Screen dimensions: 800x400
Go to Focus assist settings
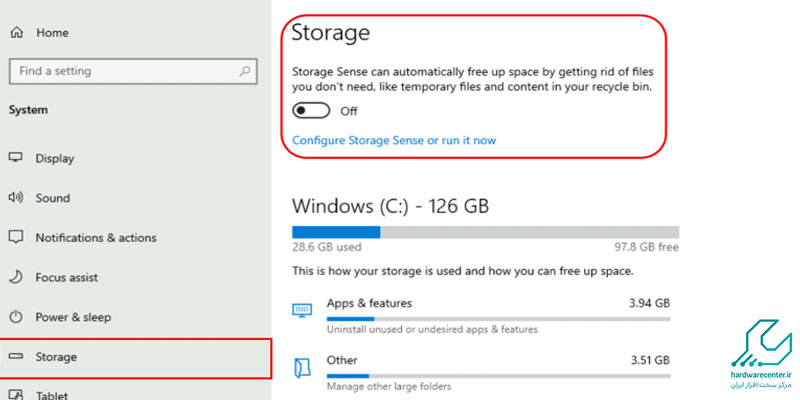(66, 277)
